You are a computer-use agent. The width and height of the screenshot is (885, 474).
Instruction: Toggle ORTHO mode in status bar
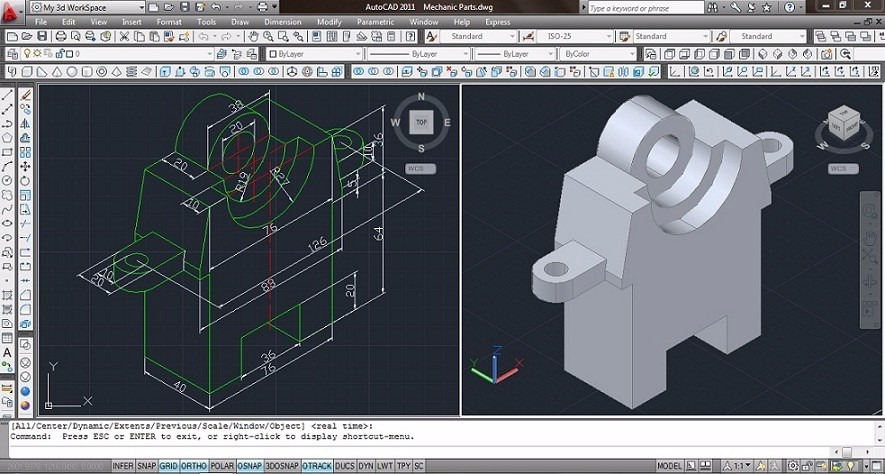pos(194,466)
